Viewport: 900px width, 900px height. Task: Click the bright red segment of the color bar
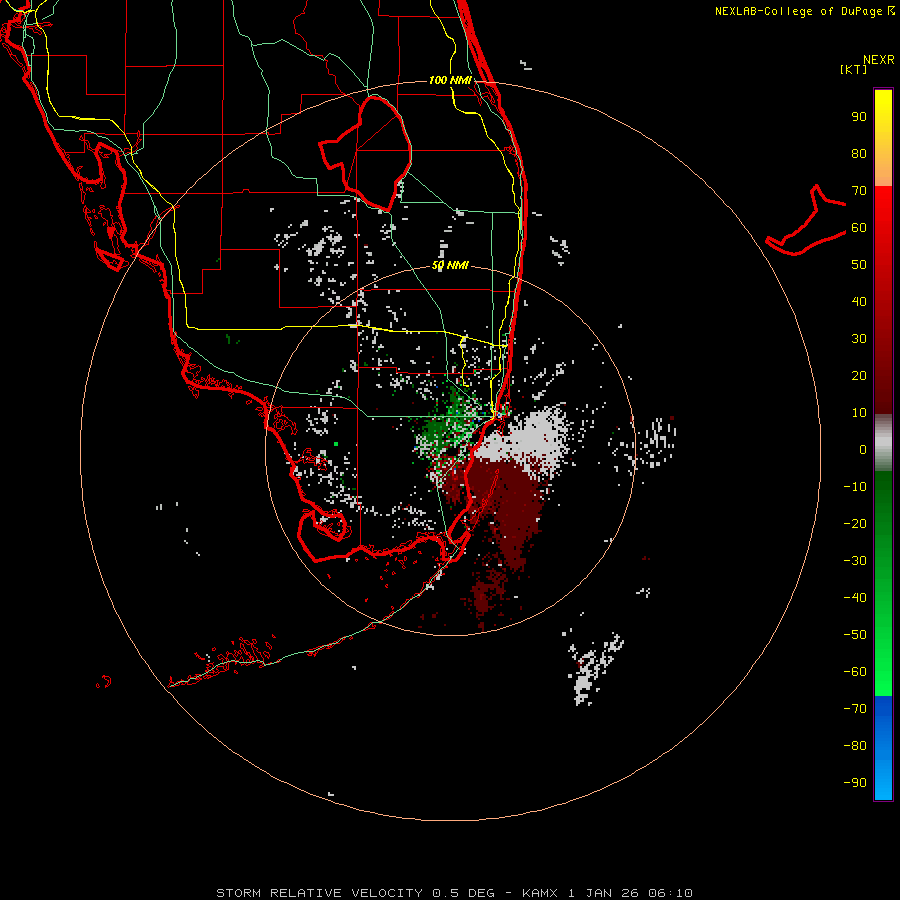click(x=883, y=212)
